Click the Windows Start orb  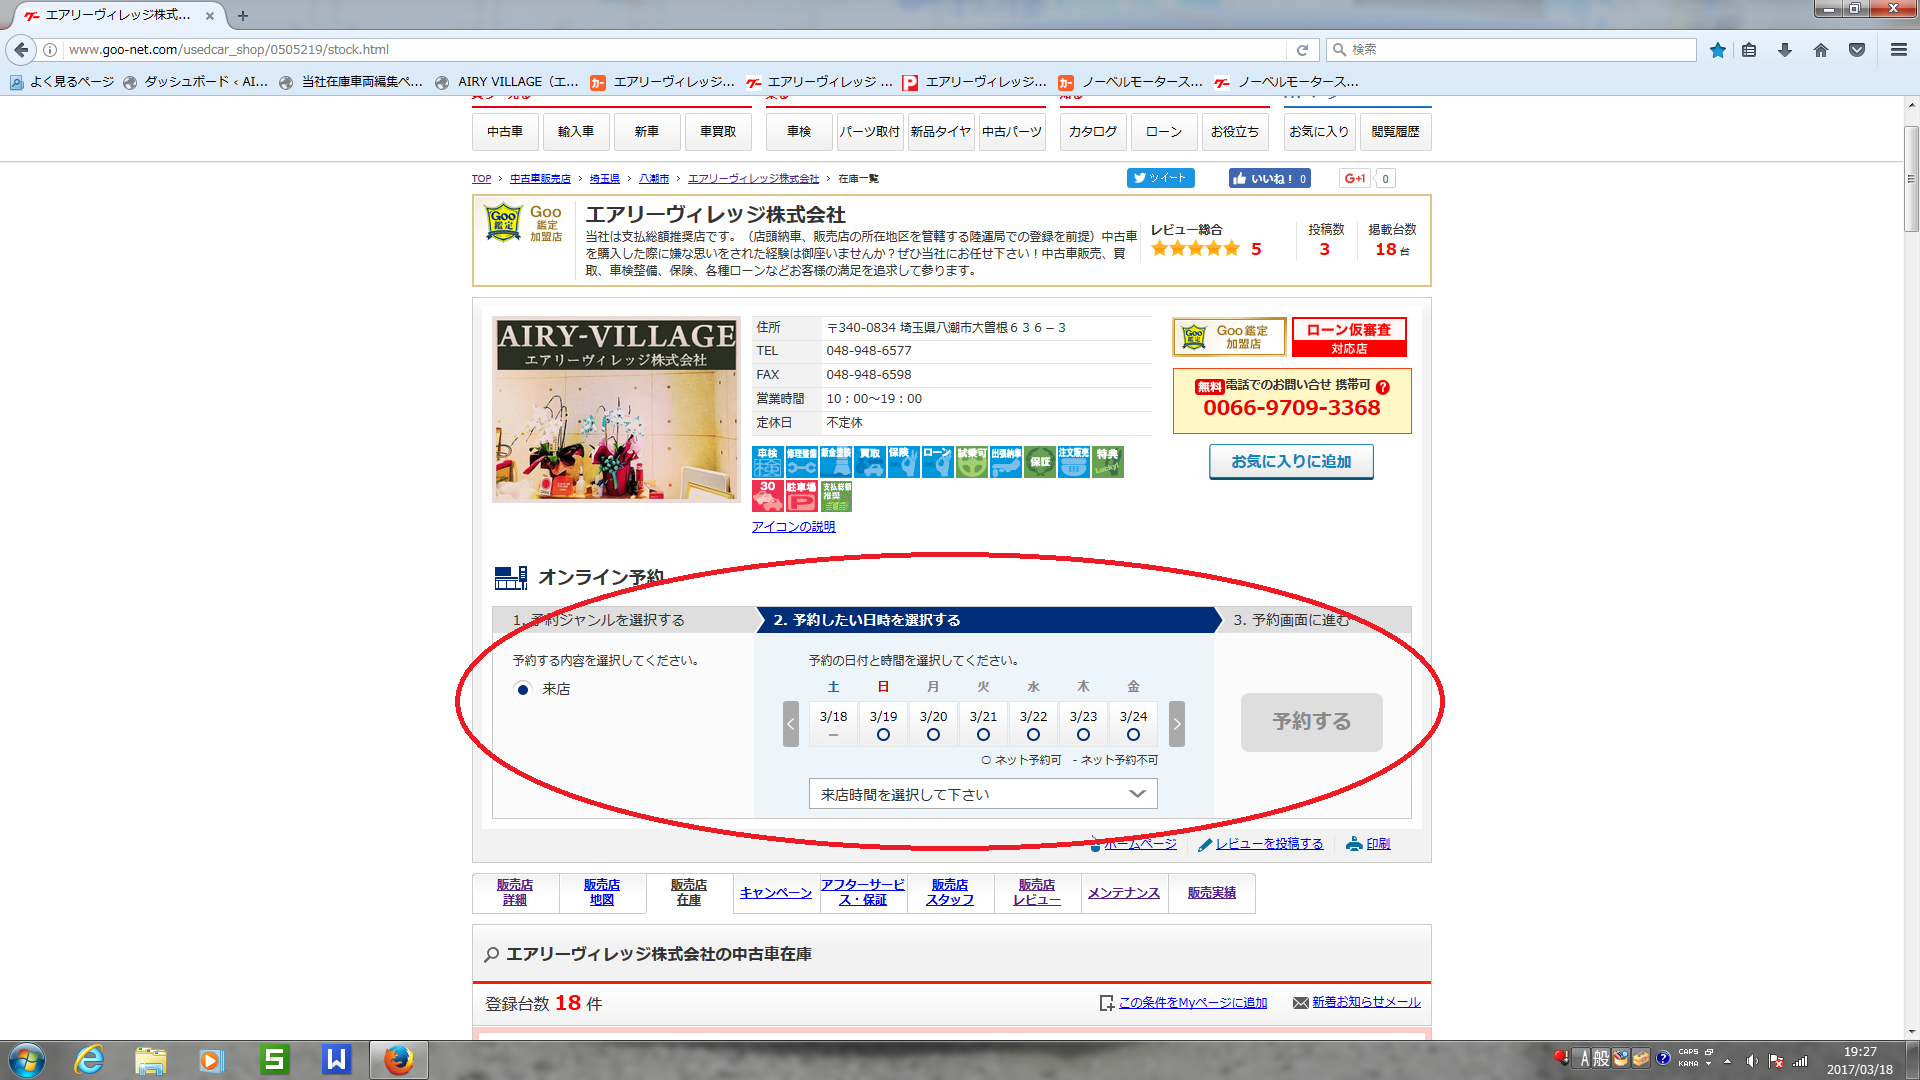pos(27,1060)
